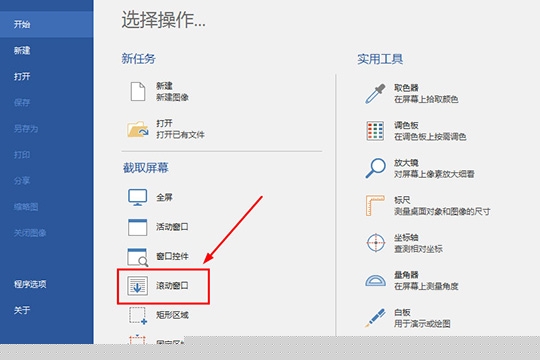Click the 调色板 color grid icon
The width and height of the screenshot is (540, 360).
coord(375,131)
